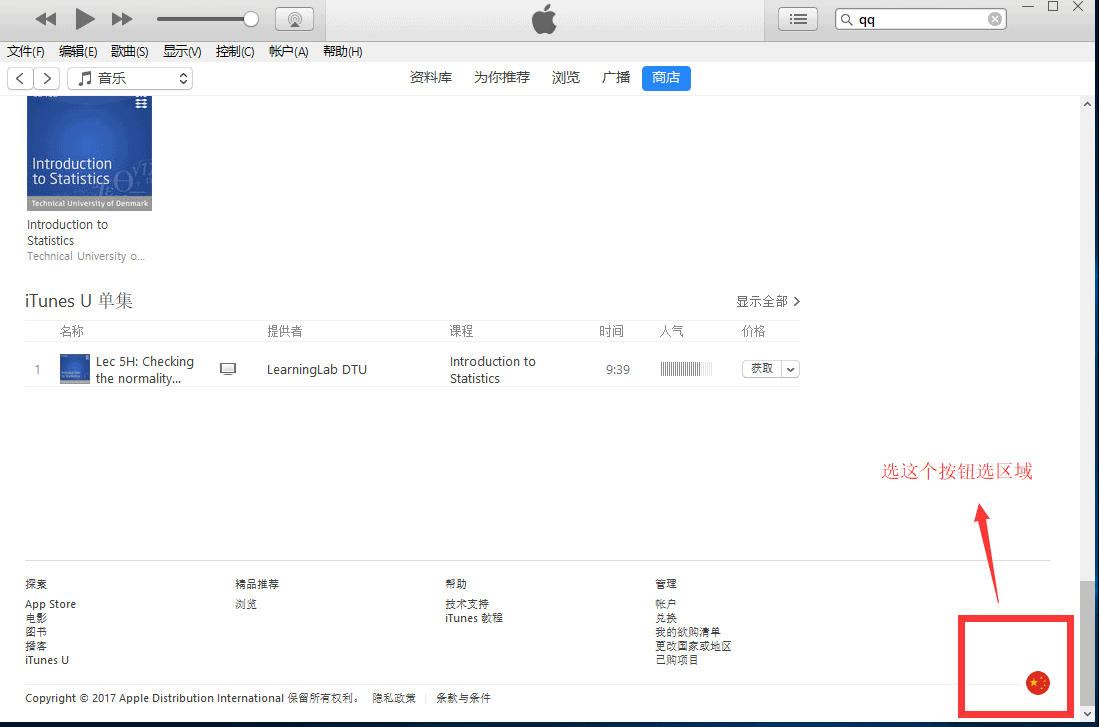Open the iTunes U footer link
Screen dimensions: 1099x727
47,660
